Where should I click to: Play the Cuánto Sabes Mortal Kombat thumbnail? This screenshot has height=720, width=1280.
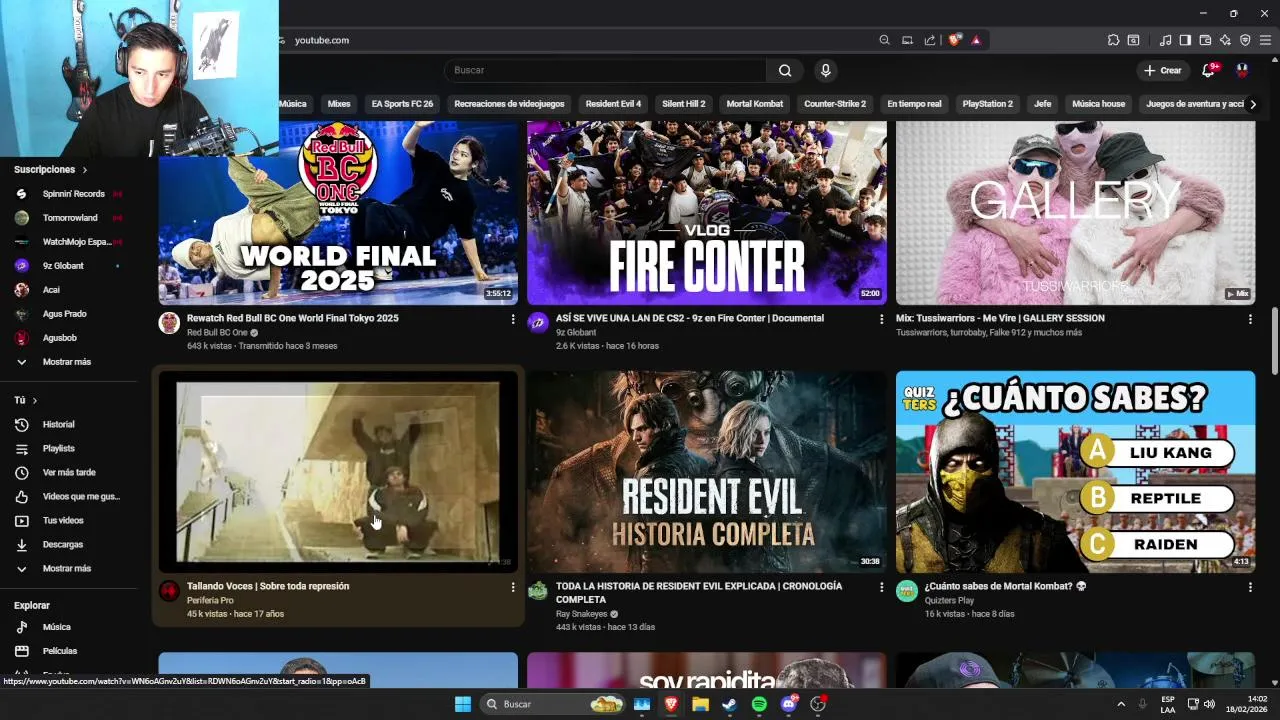1075,472
